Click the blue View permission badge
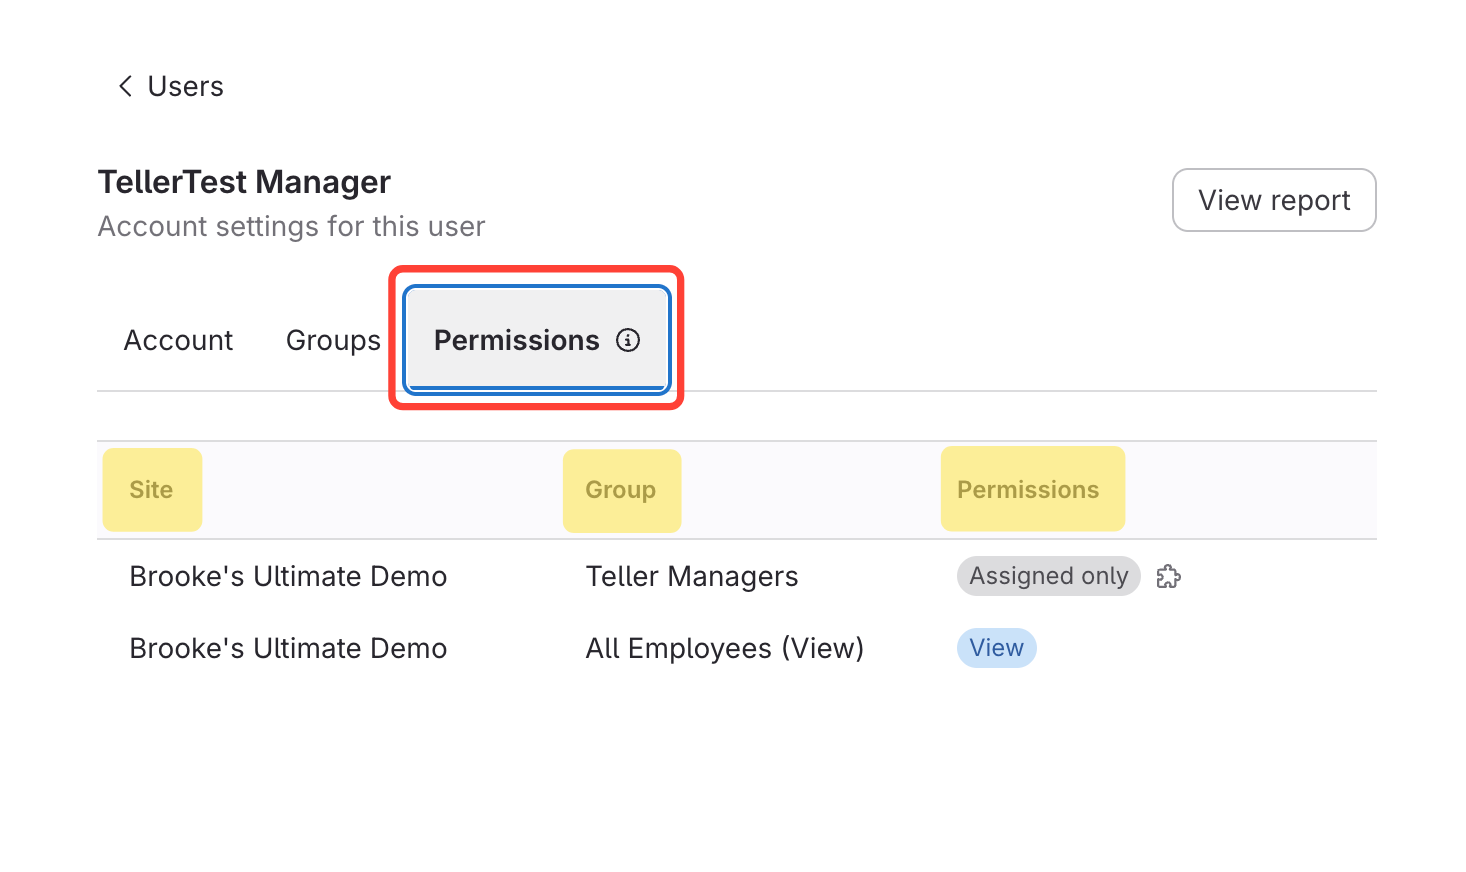The height and width of the screenshot is (872, 1466). point(996,649)
